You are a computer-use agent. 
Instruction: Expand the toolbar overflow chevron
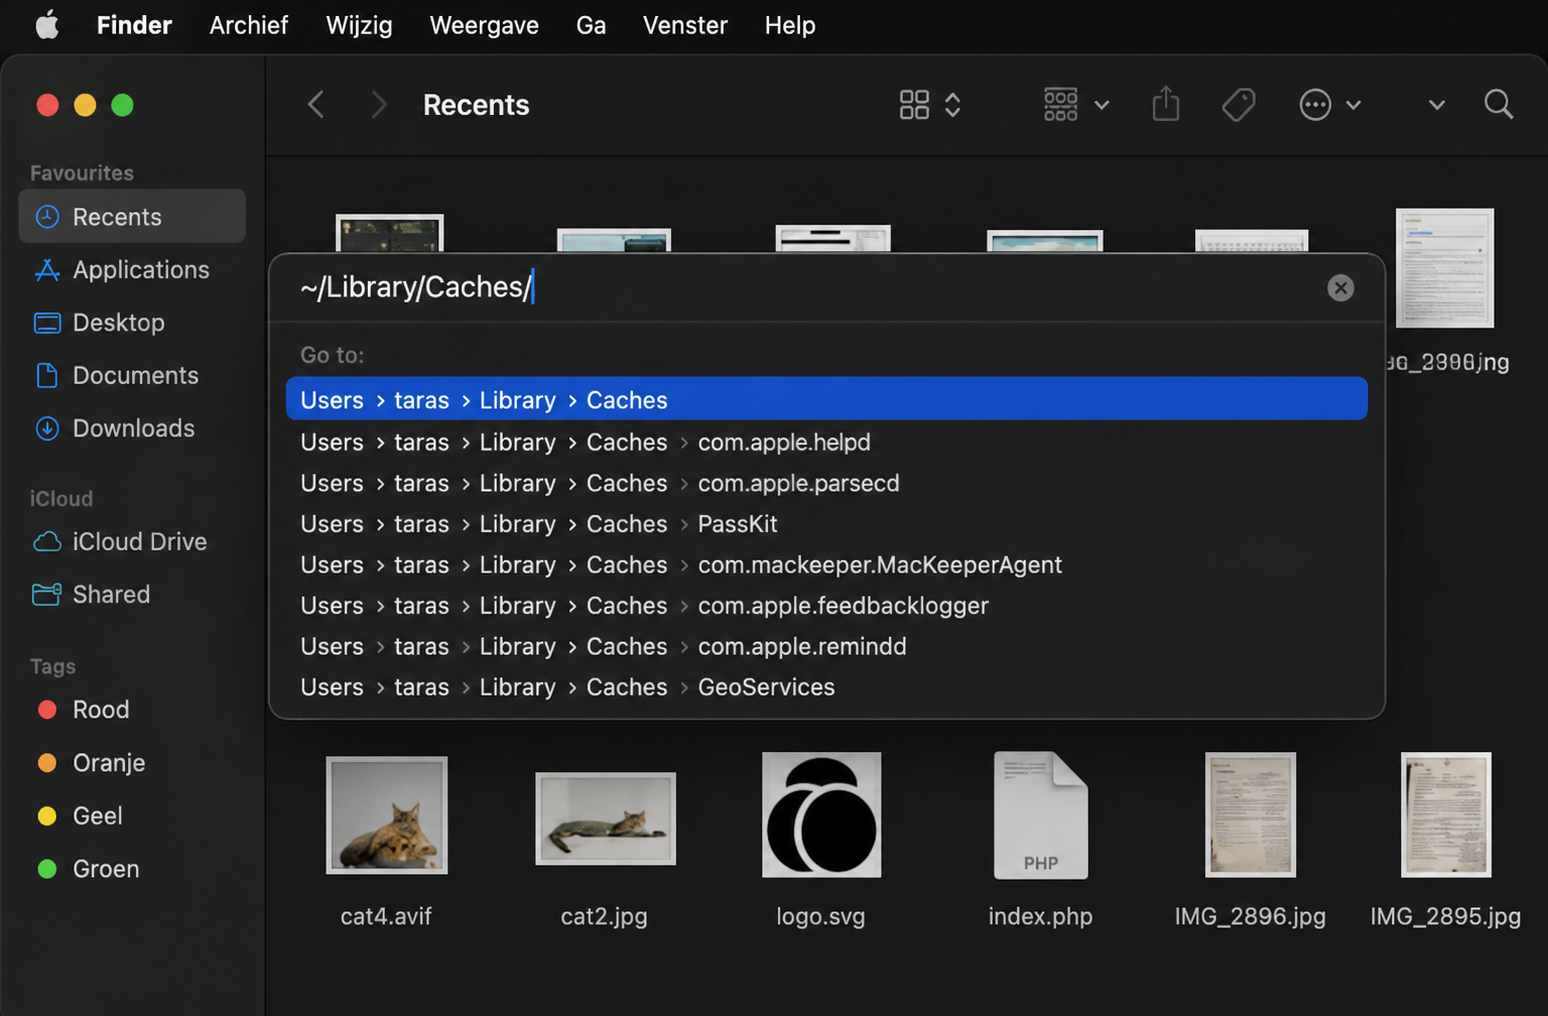pos(1437,104)
